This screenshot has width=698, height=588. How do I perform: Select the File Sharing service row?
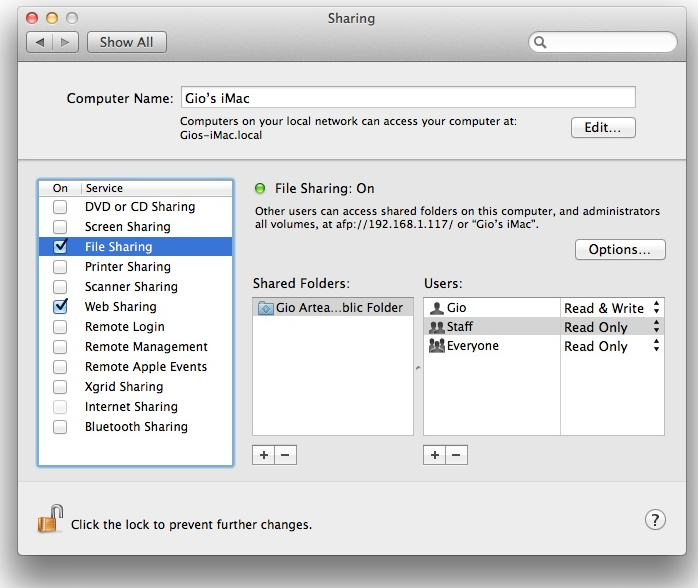[135, 247]
